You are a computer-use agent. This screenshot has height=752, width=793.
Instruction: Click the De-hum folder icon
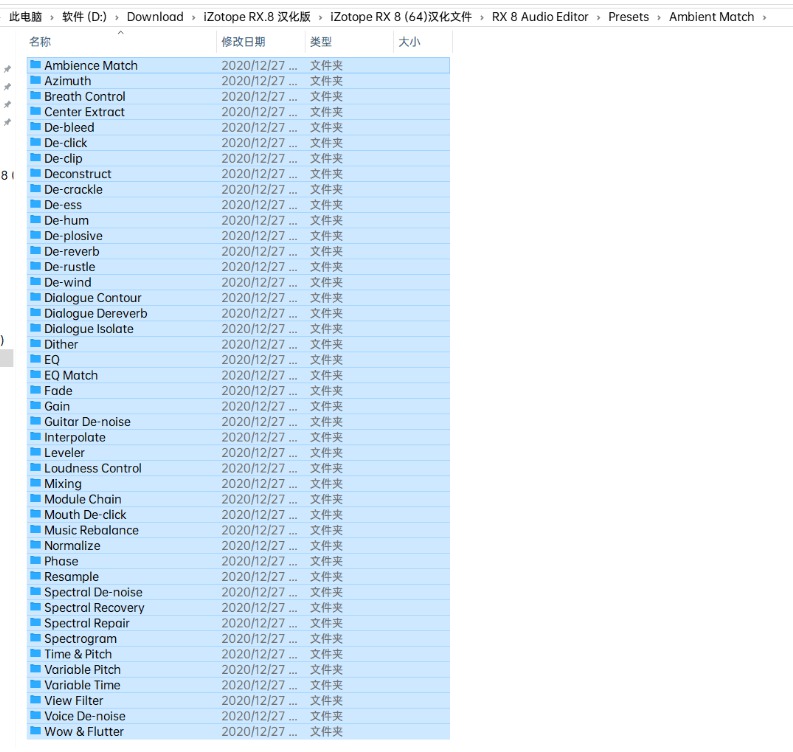pyautogui.click(x=35, y=220)
